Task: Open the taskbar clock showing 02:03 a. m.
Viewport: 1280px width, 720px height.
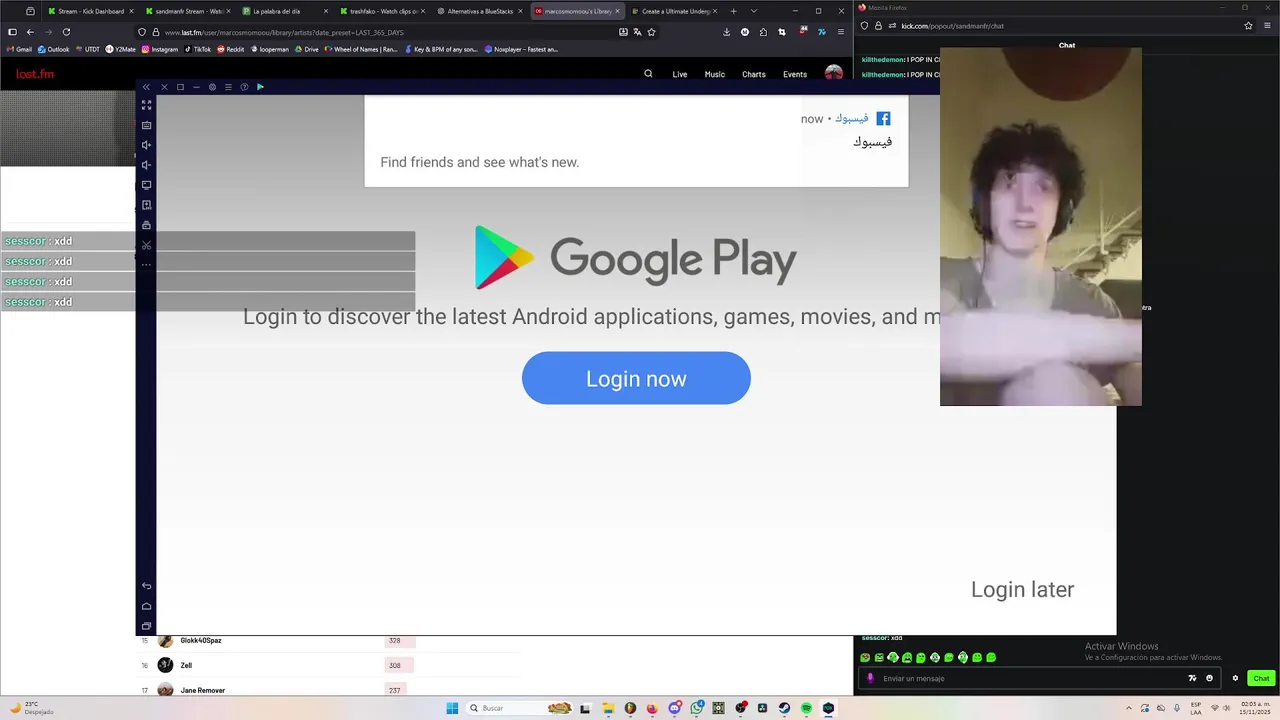Action: click(x=1255, y=708)
